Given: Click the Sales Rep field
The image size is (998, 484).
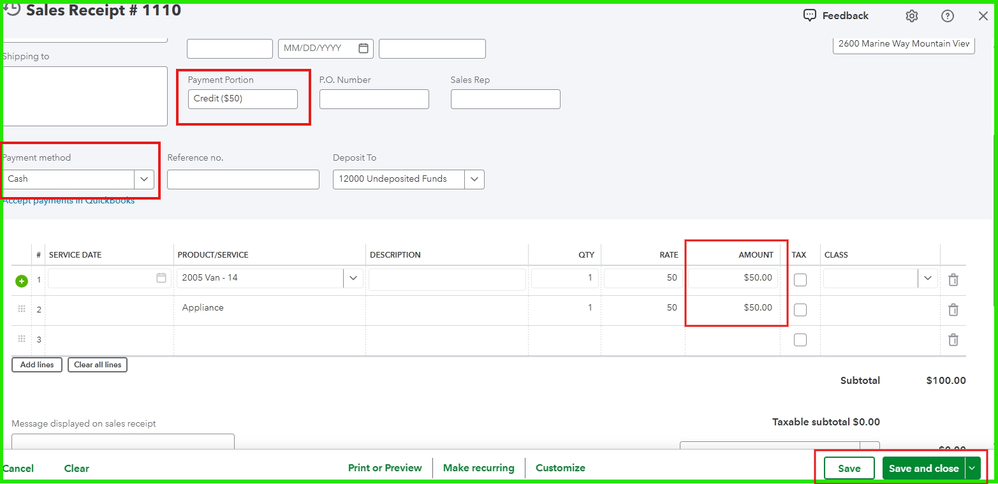Looking at the screenshot, I should (505, 99).
